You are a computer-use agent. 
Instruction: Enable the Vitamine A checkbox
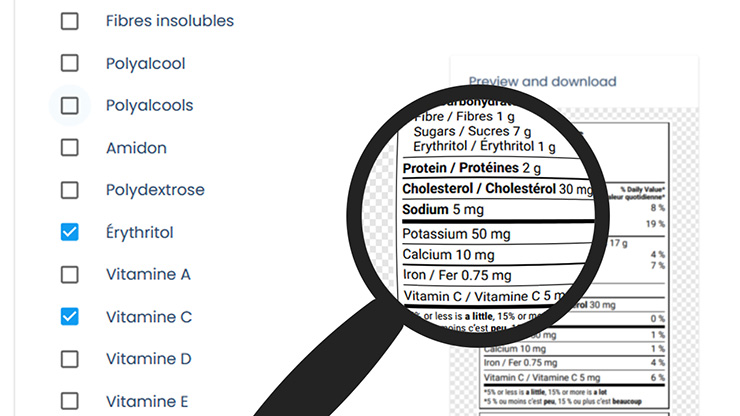[69, 274]
